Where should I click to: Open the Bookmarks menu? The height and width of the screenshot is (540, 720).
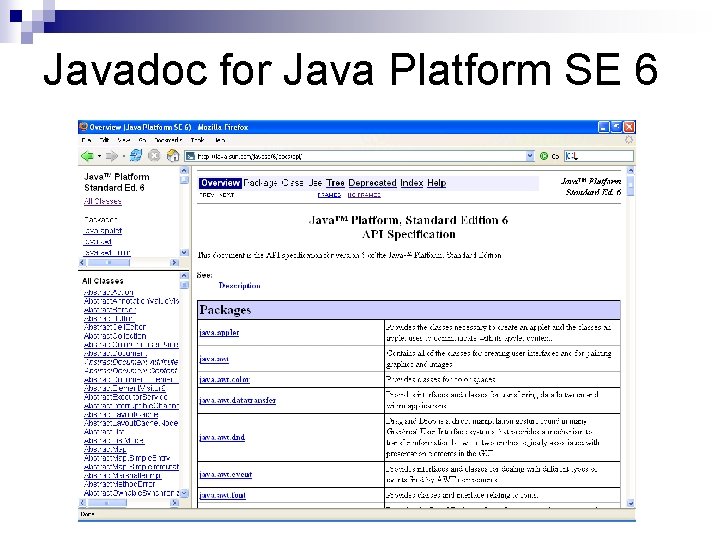169,140
